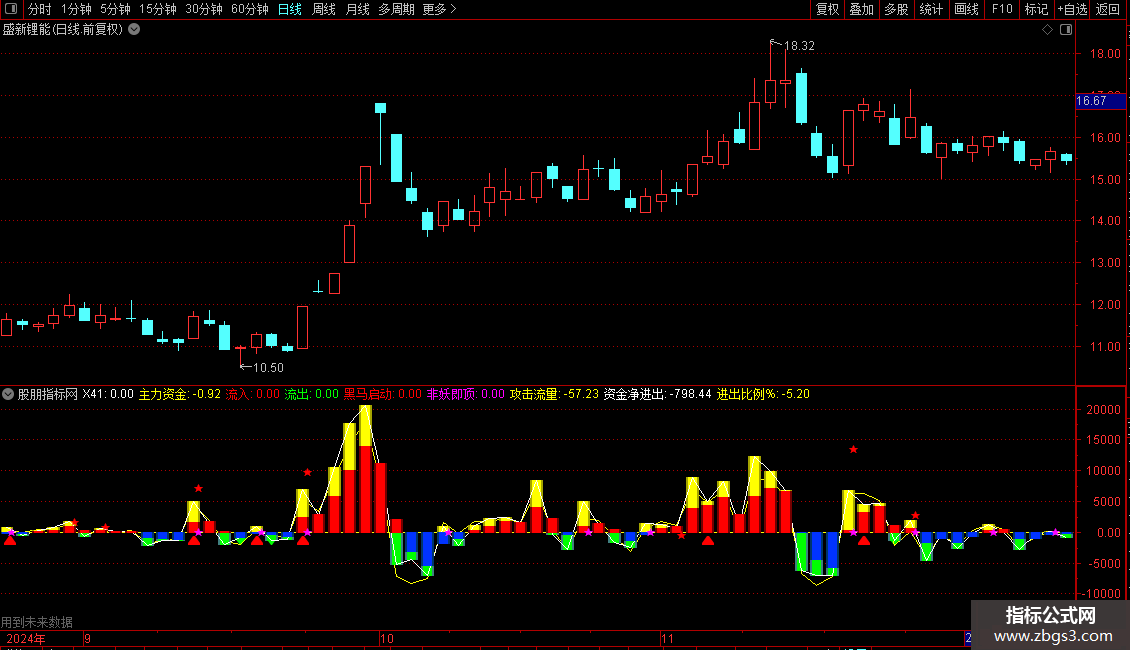Click the X41: 0.00 value
The height and width of the screenshot is (650, 1130).
(x=108, y=394)
